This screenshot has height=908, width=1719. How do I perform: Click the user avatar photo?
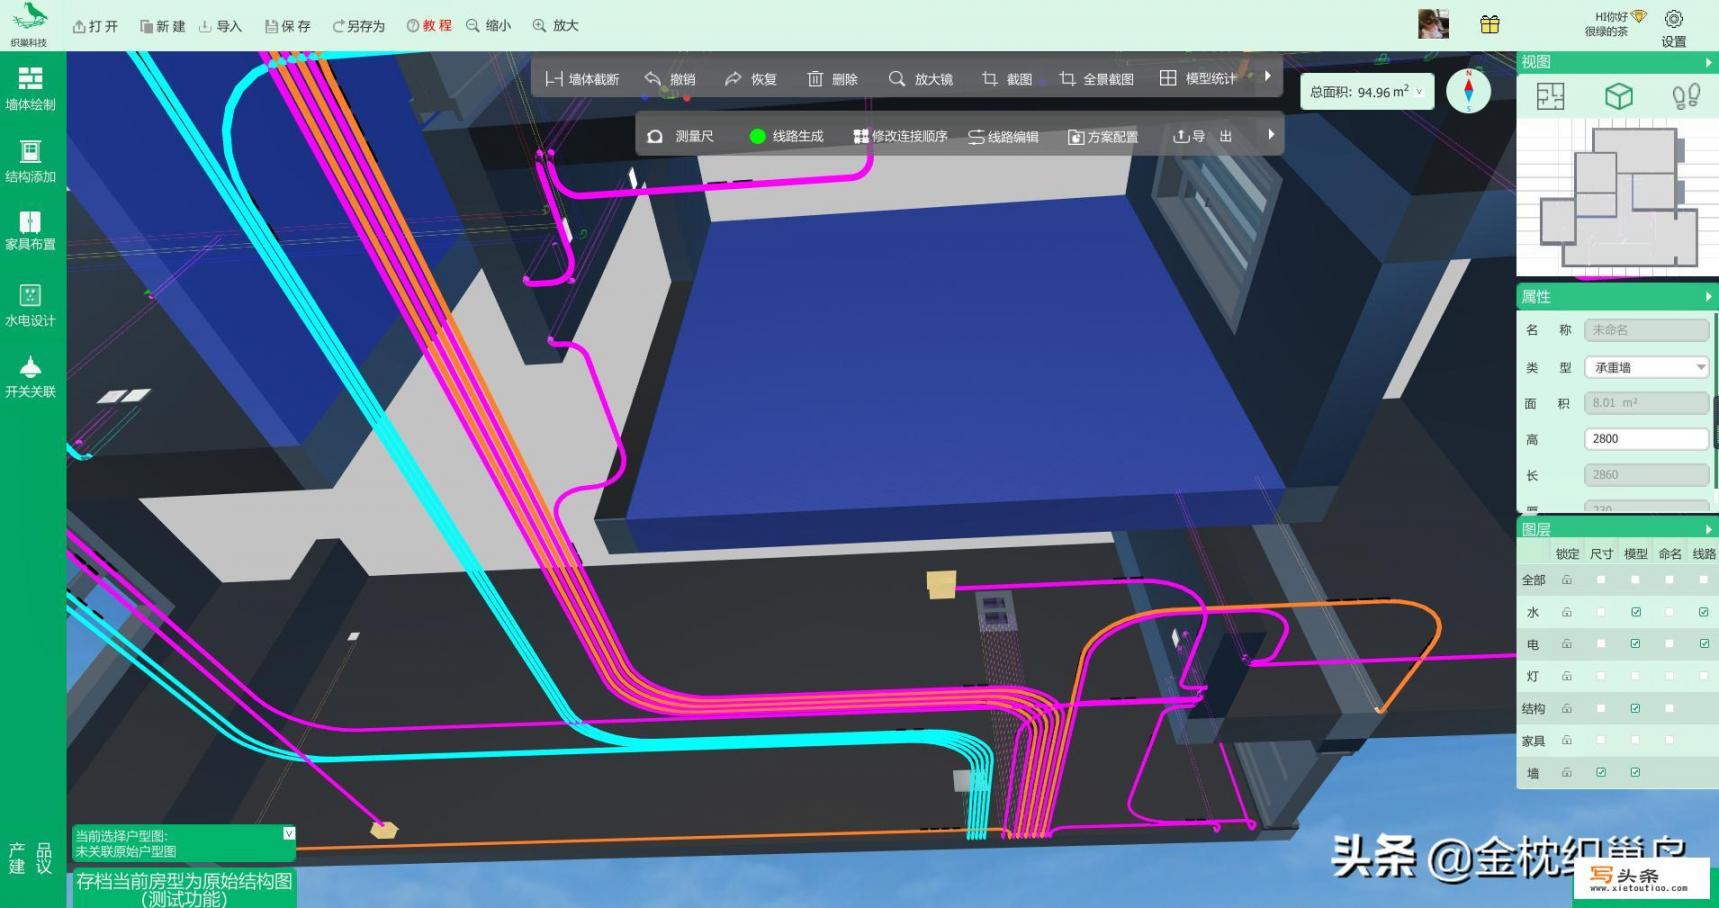(x=1433, y=24)
